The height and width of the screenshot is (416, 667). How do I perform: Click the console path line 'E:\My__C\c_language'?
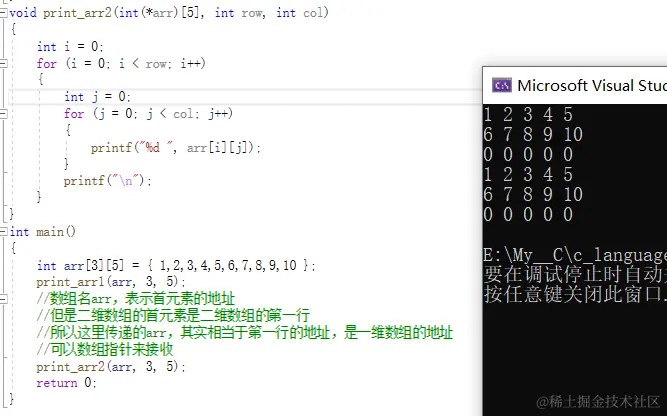click(575, 255)
